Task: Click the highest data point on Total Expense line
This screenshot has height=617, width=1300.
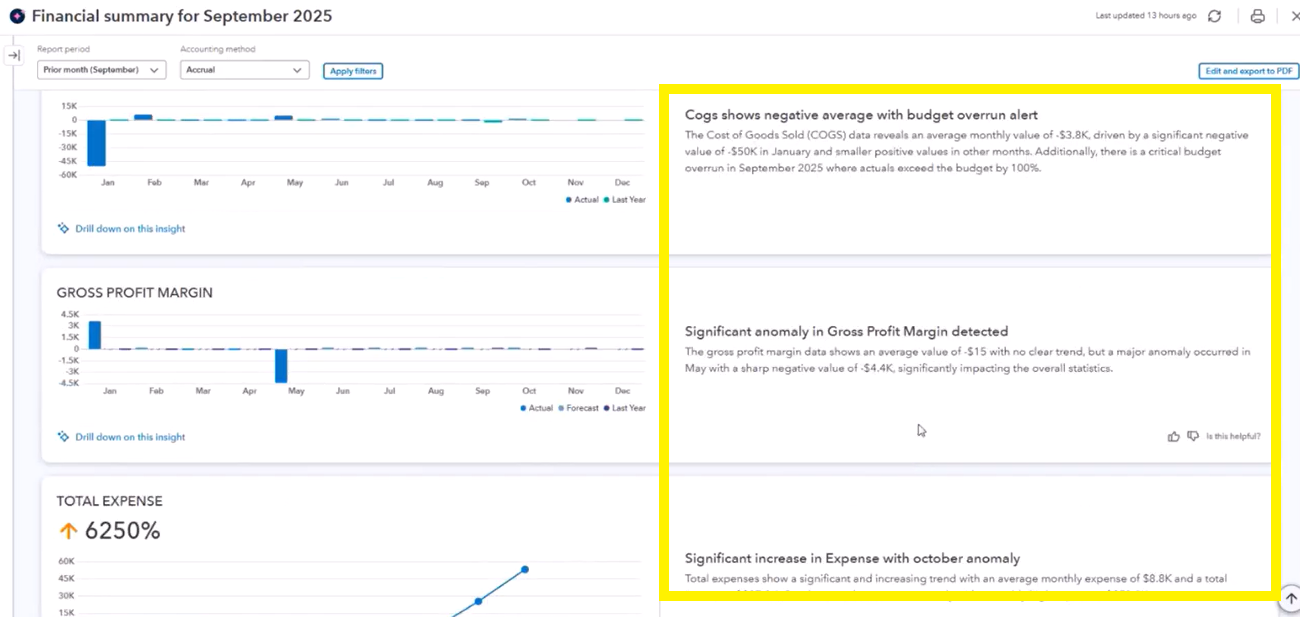Action: pyautogui.click(x=524, y=570)
